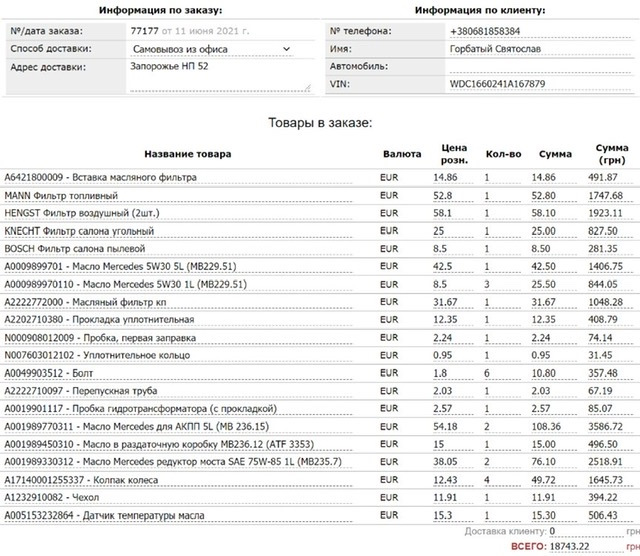
Task: Click the empty 'Автомобиль' field
Action: (540, 67)
